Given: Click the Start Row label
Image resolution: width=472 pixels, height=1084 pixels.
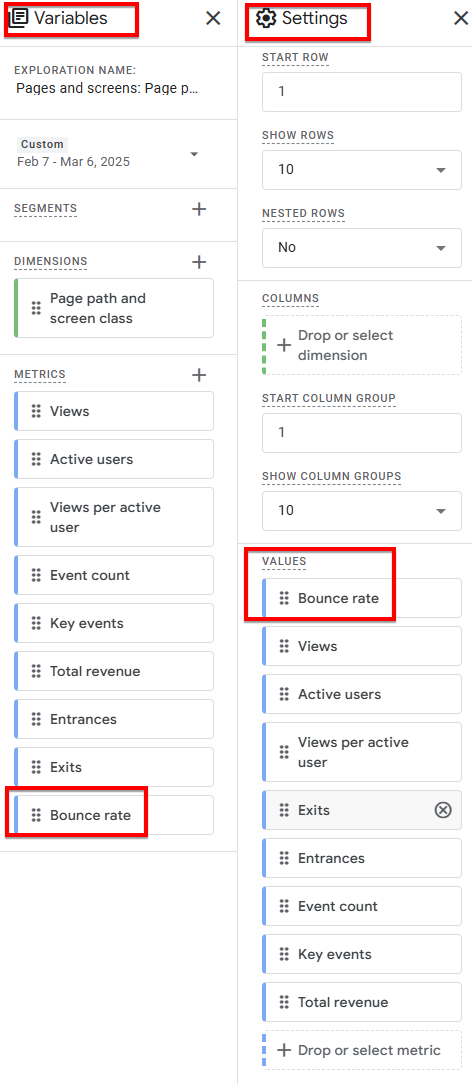Looking at the screenshot, I should click(295, 57).
